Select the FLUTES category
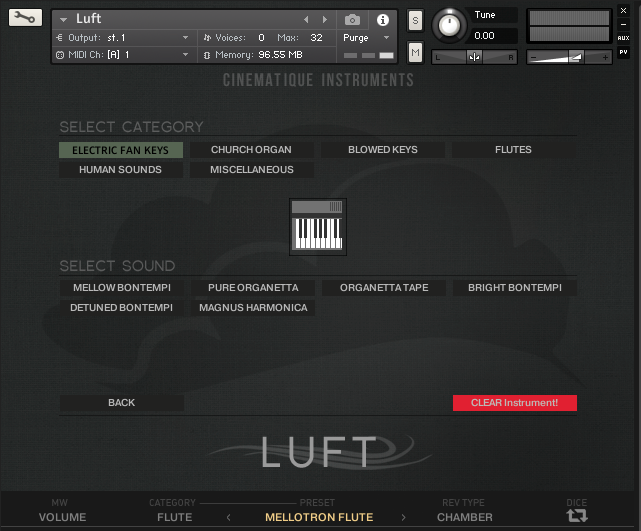Image resolution: width=641 pixels, height=531 pixels. [513, 150]
